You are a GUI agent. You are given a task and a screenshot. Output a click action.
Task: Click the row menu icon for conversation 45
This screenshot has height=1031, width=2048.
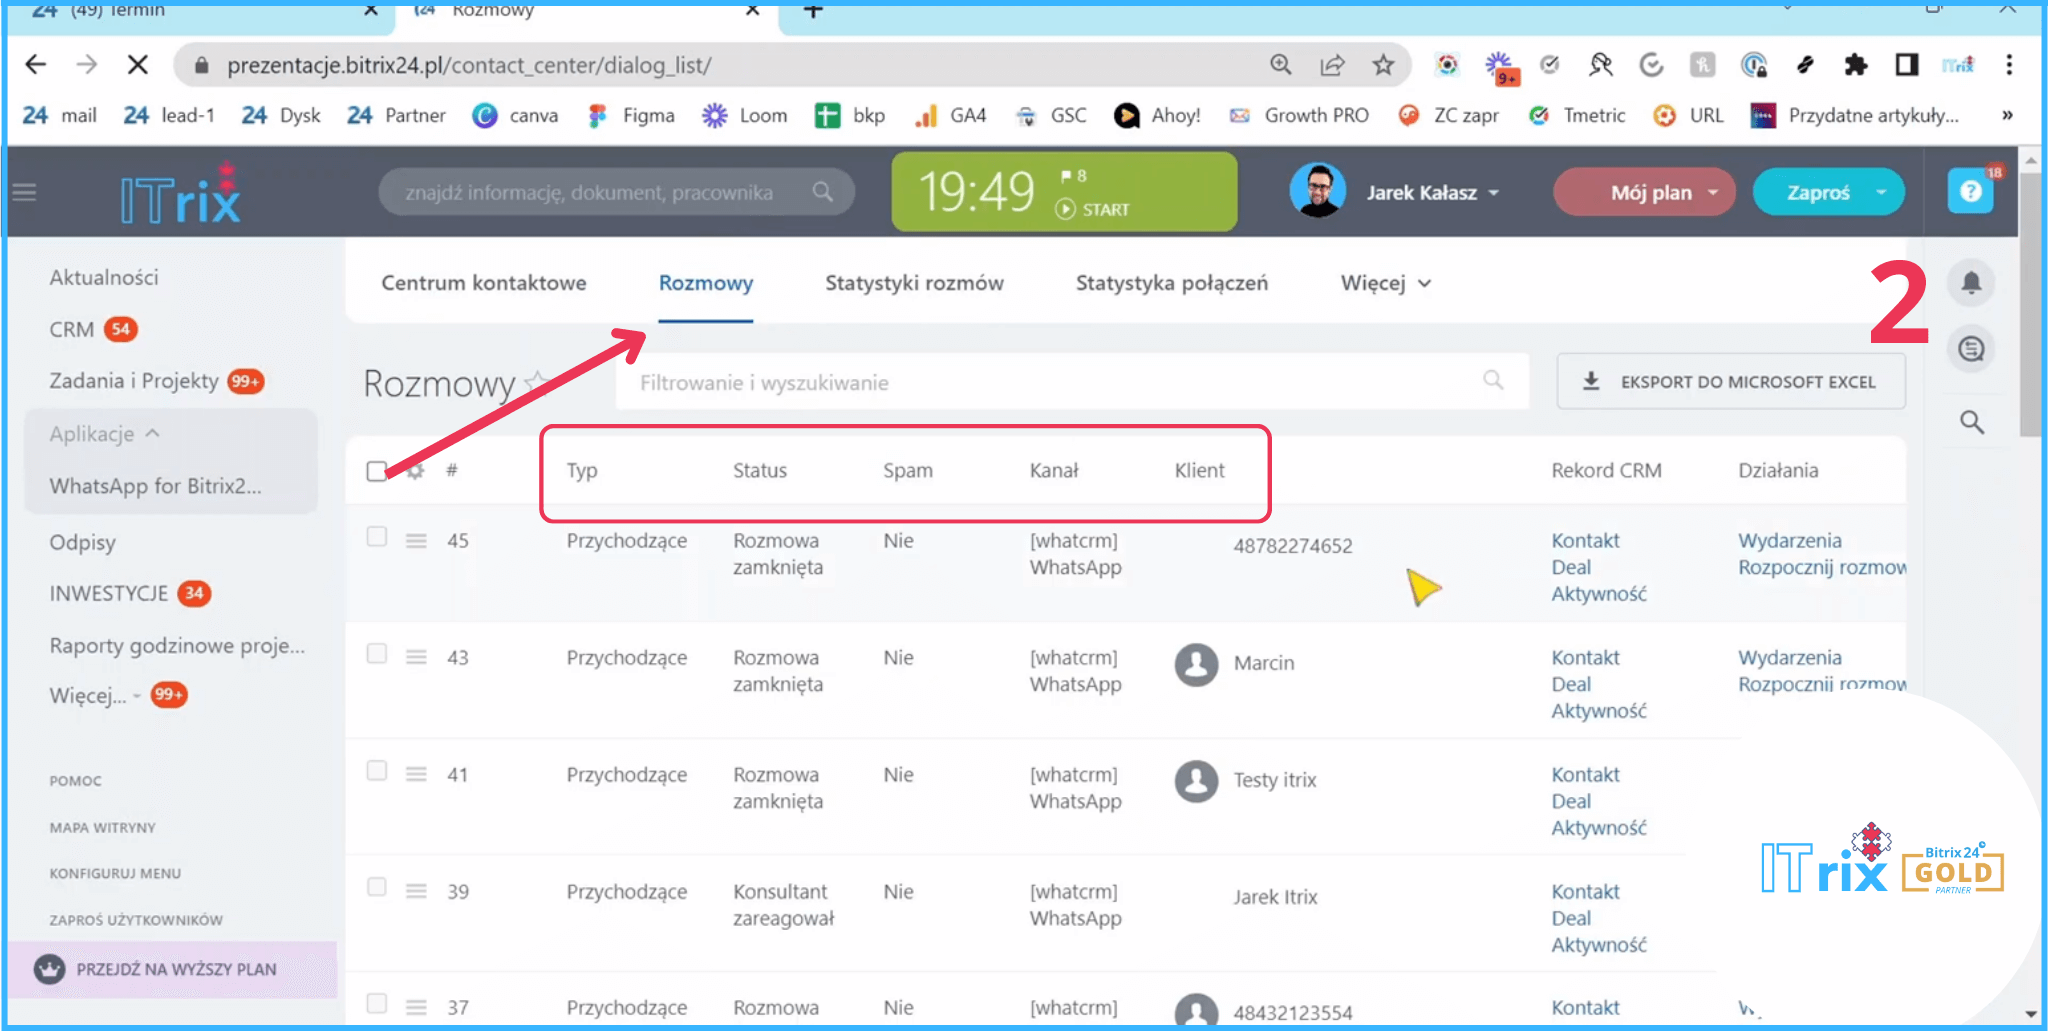(416, 541)
